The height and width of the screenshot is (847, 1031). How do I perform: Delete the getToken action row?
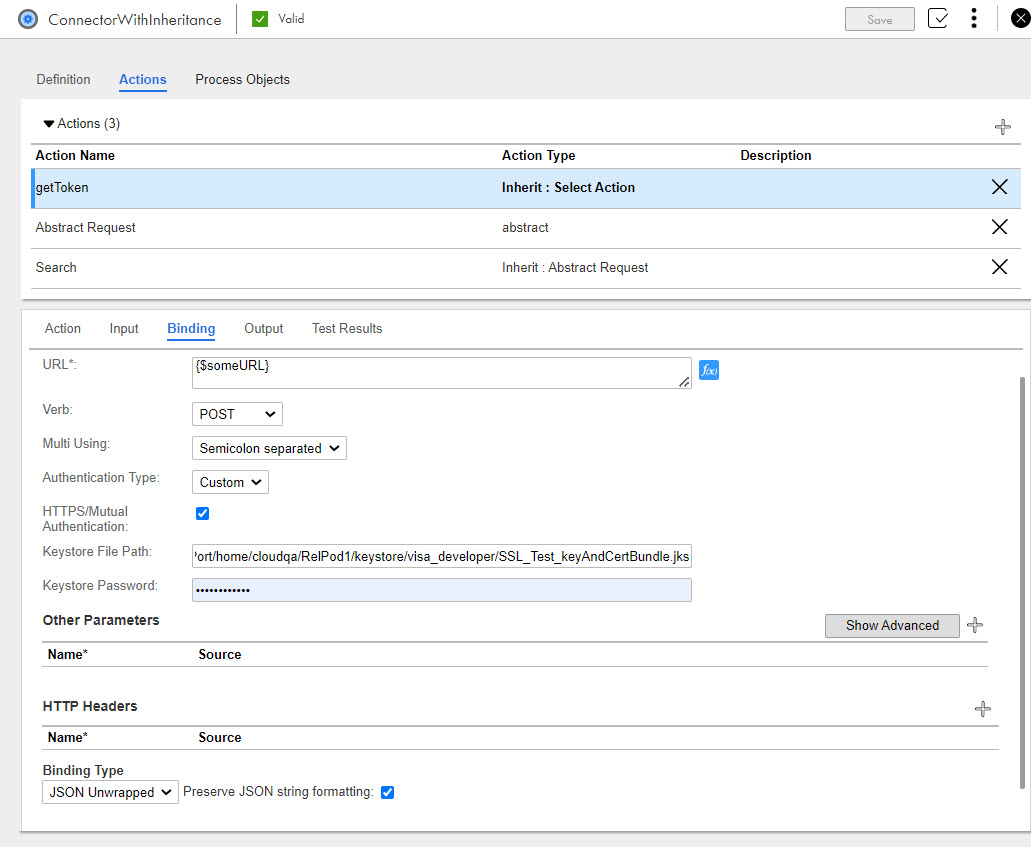(999, 187)
